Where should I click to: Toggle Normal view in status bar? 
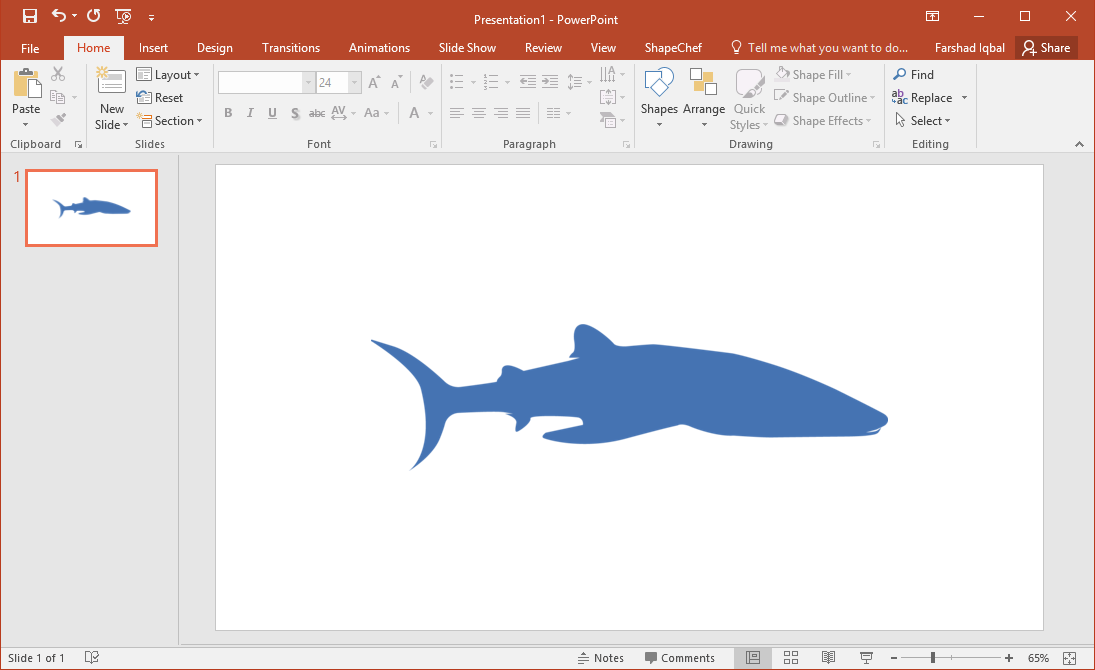click(x=753, y=657)
